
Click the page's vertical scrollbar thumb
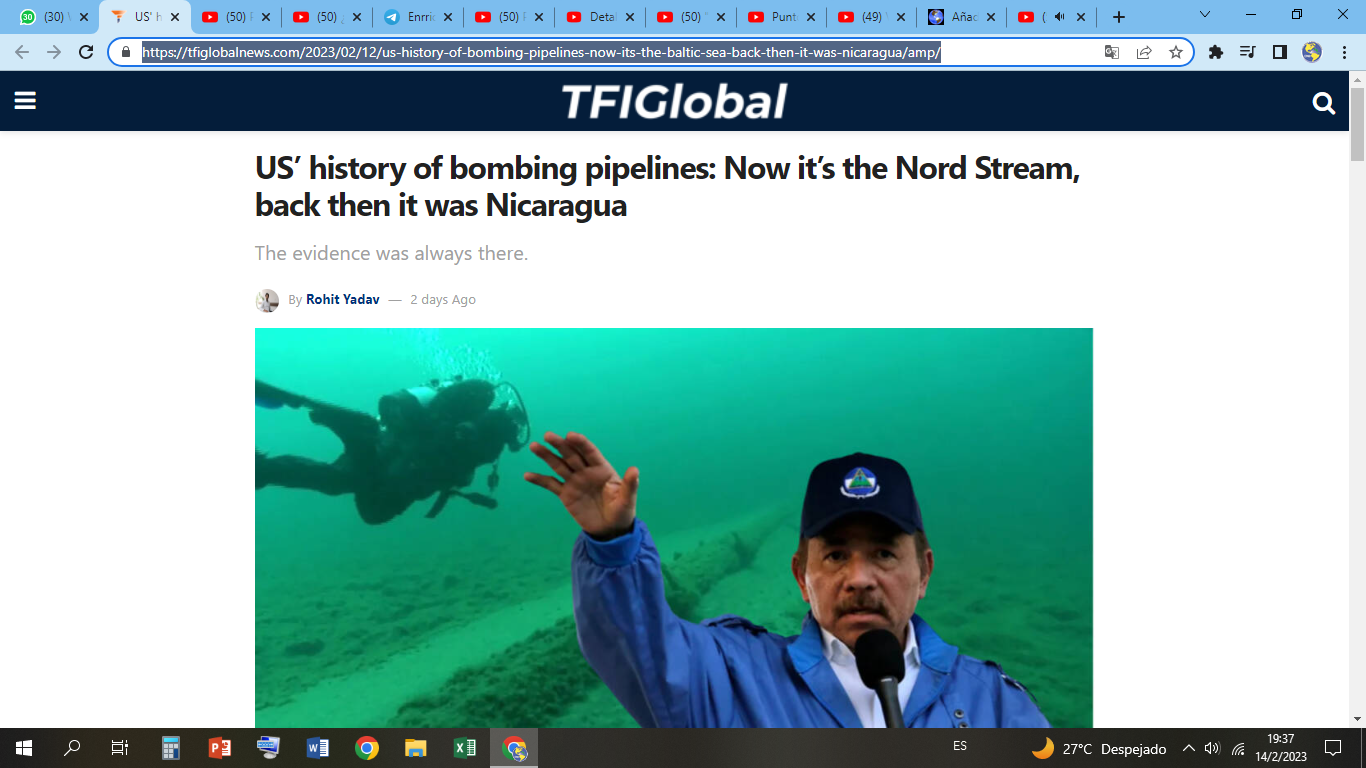pyautogui.click(x=1357, y=123)
